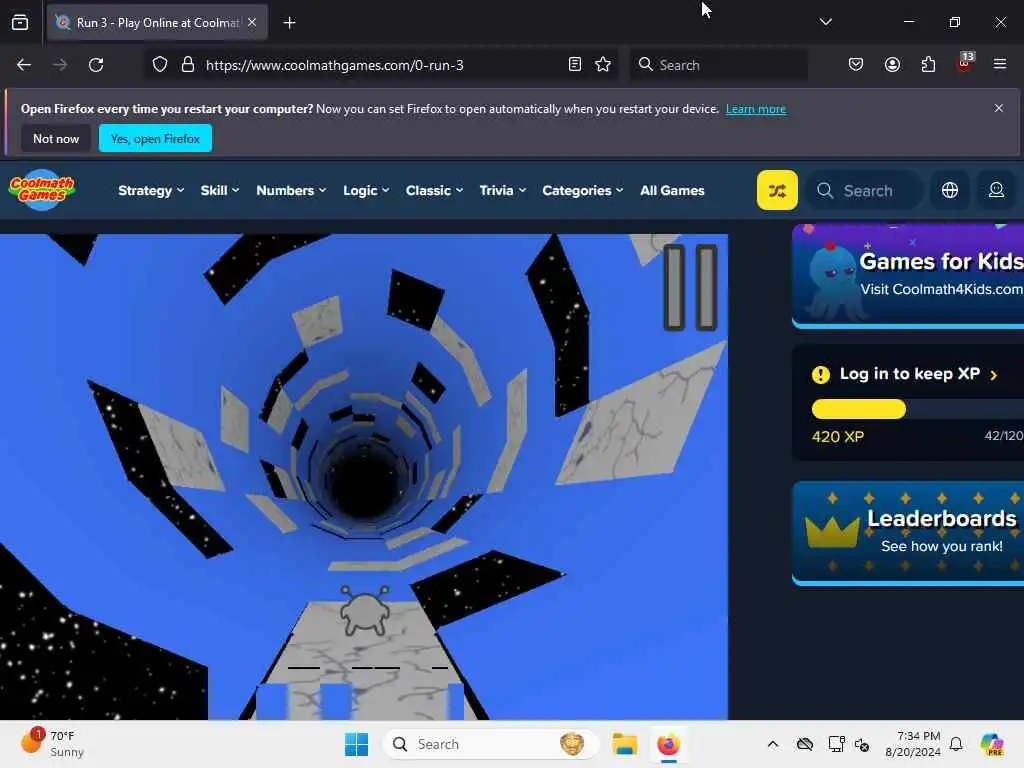The height and width of the screenshot is (768, 1024).
Task: Open the random game shuffle button
Action: [x=776, y=190]
